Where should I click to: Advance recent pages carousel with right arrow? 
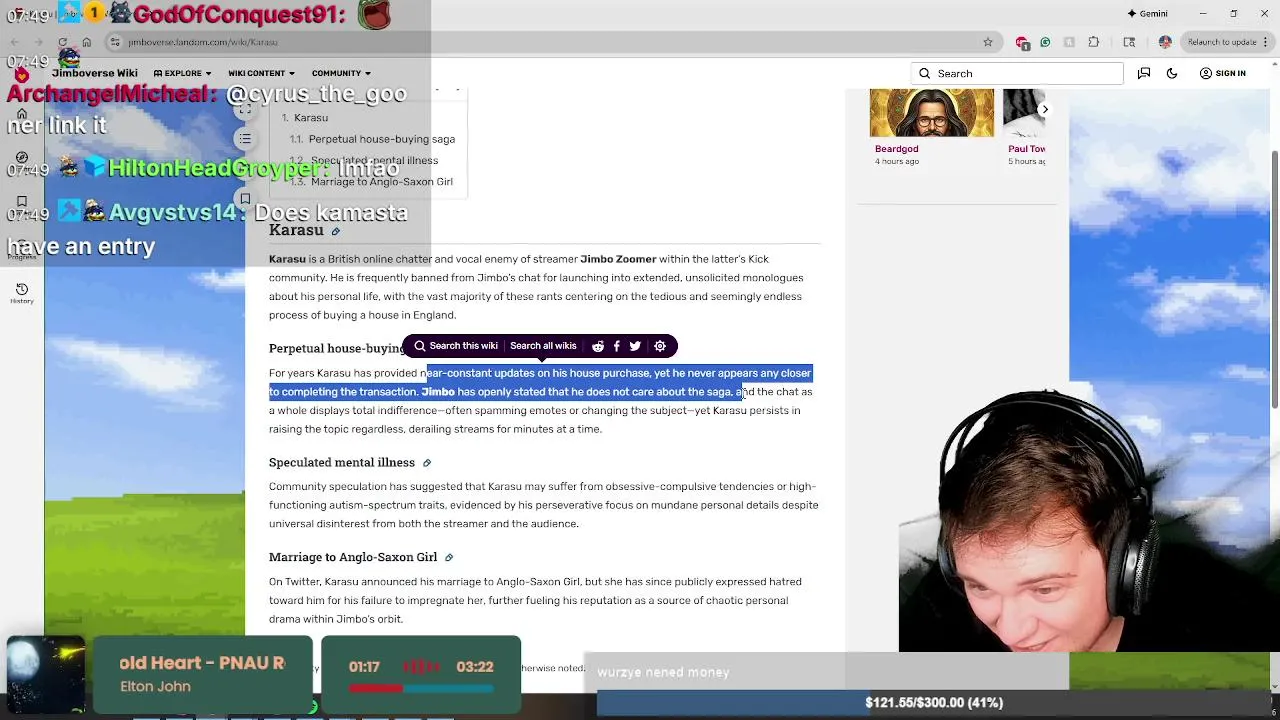1045,109
